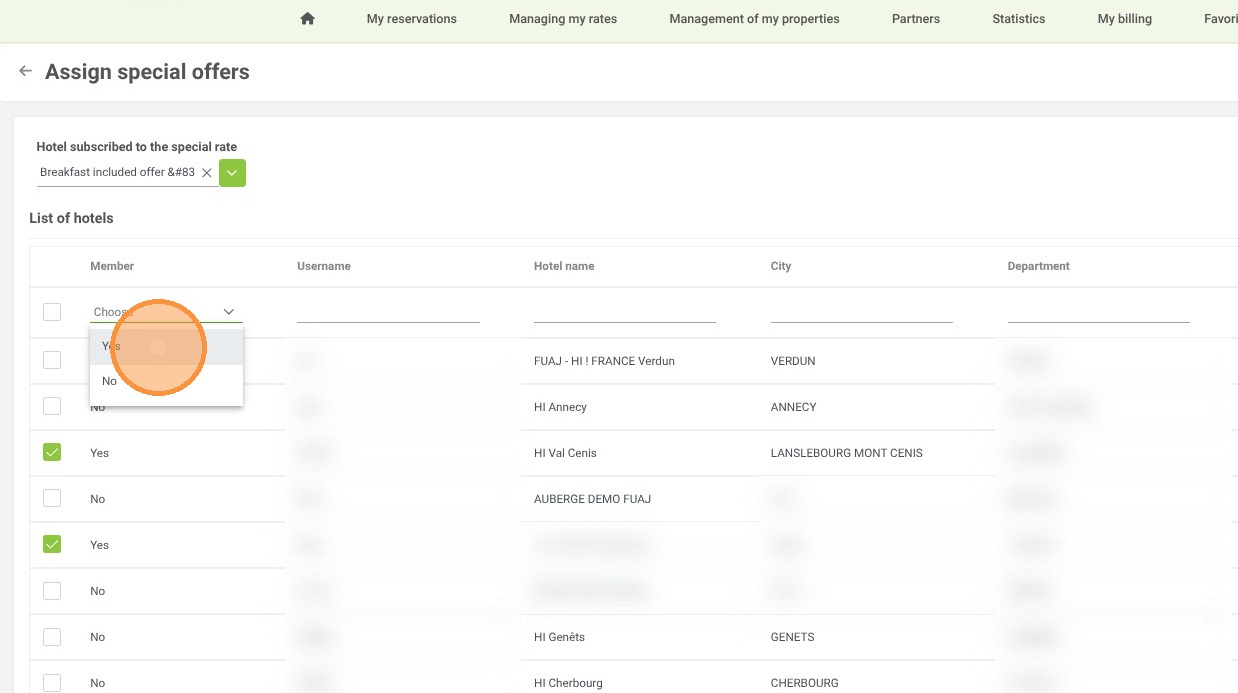The height and width of the screenshot is (693, 1238).
Task: Sort by the City column header
Action: 781,266
